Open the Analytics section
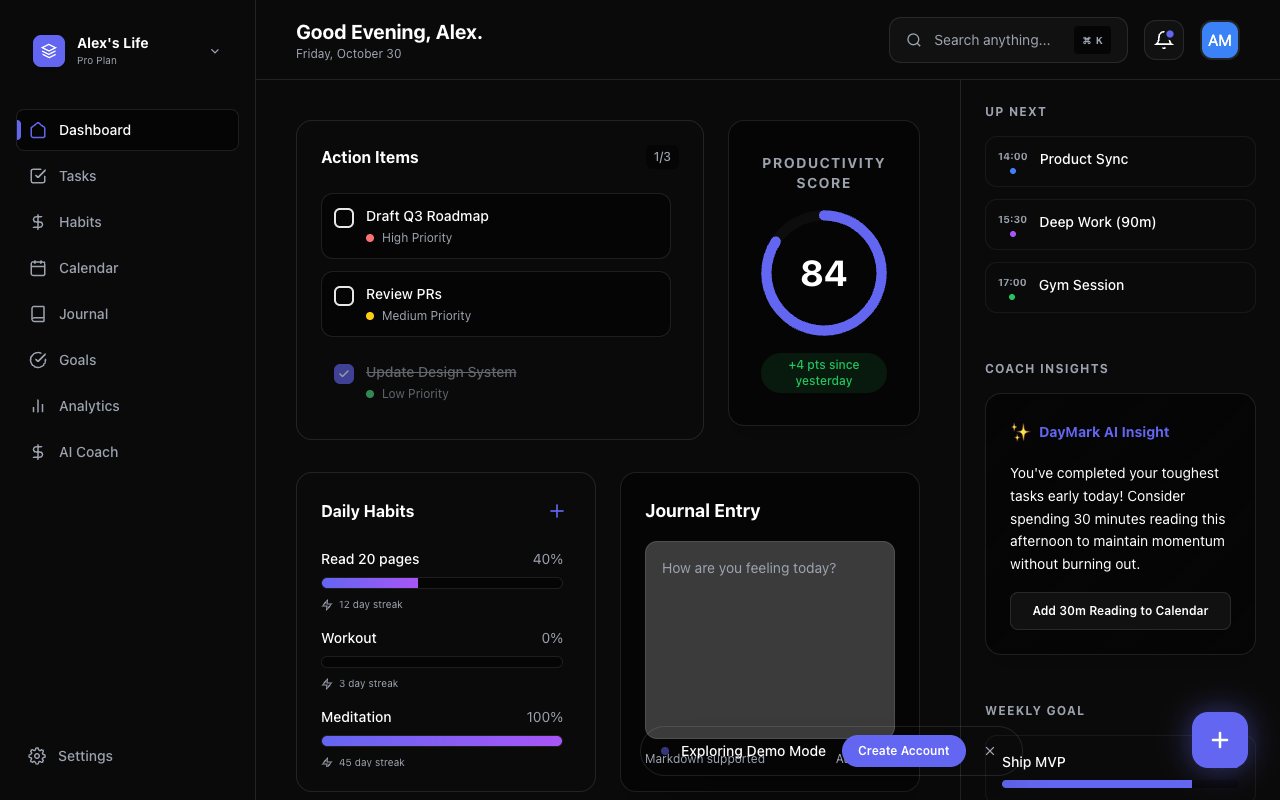The width and height of the screenshot is (1280, 800). tap(128, 406)
